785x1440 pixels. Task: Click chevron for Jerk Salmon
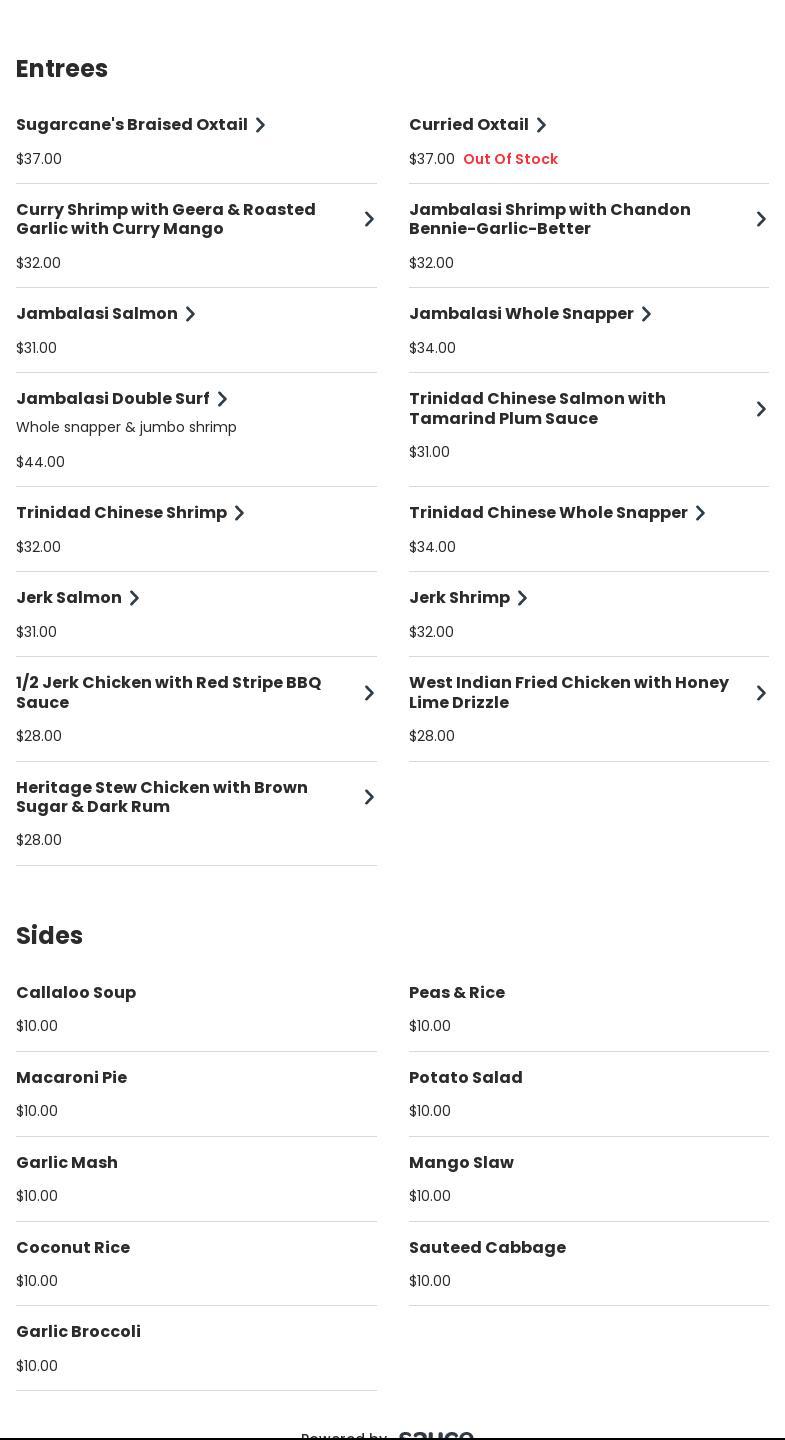point(134,598)
